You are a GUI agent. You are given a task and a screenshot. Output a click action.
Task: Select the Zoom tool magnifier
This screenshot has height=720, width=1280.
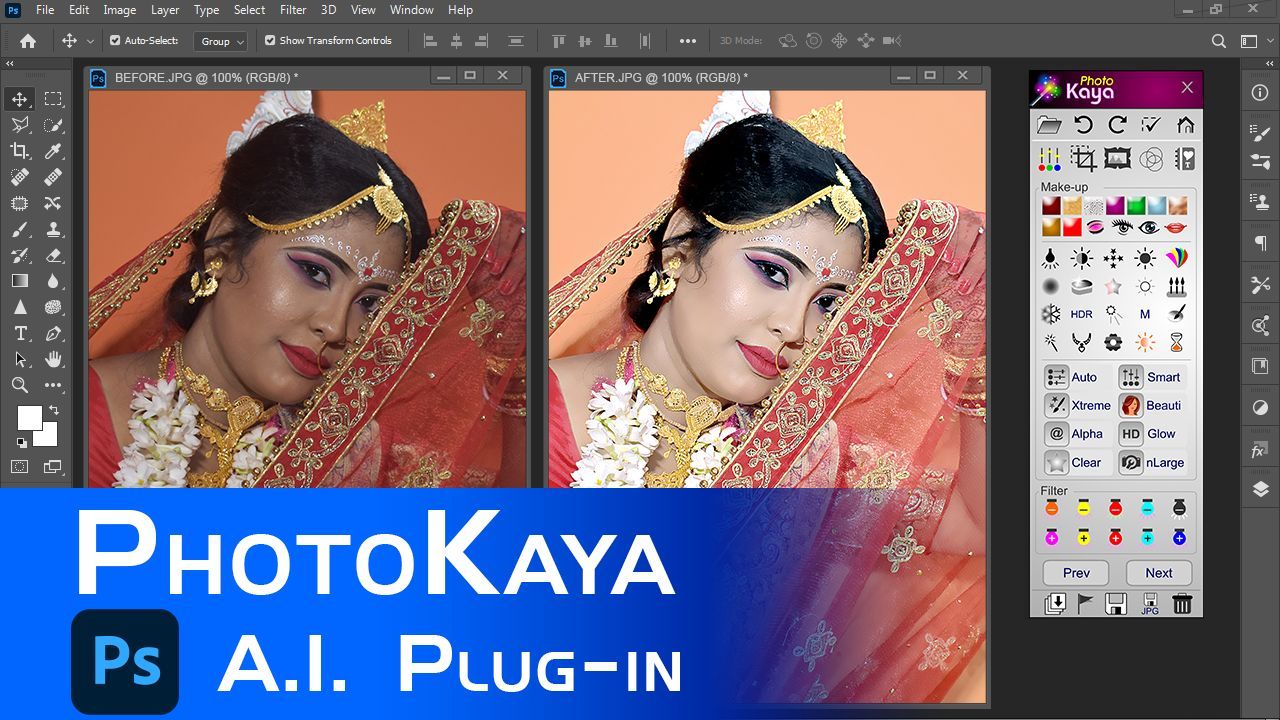click(20, 385)
